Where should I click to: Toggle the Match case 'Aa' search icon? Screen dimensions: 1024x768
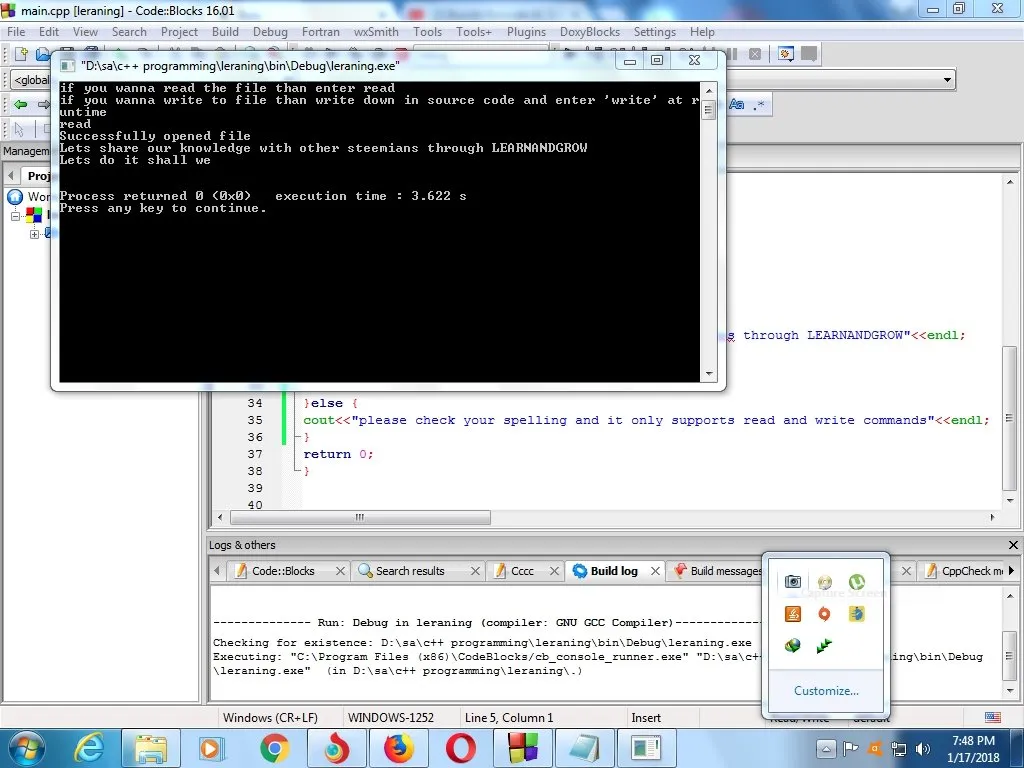click(x=736, y=104)
